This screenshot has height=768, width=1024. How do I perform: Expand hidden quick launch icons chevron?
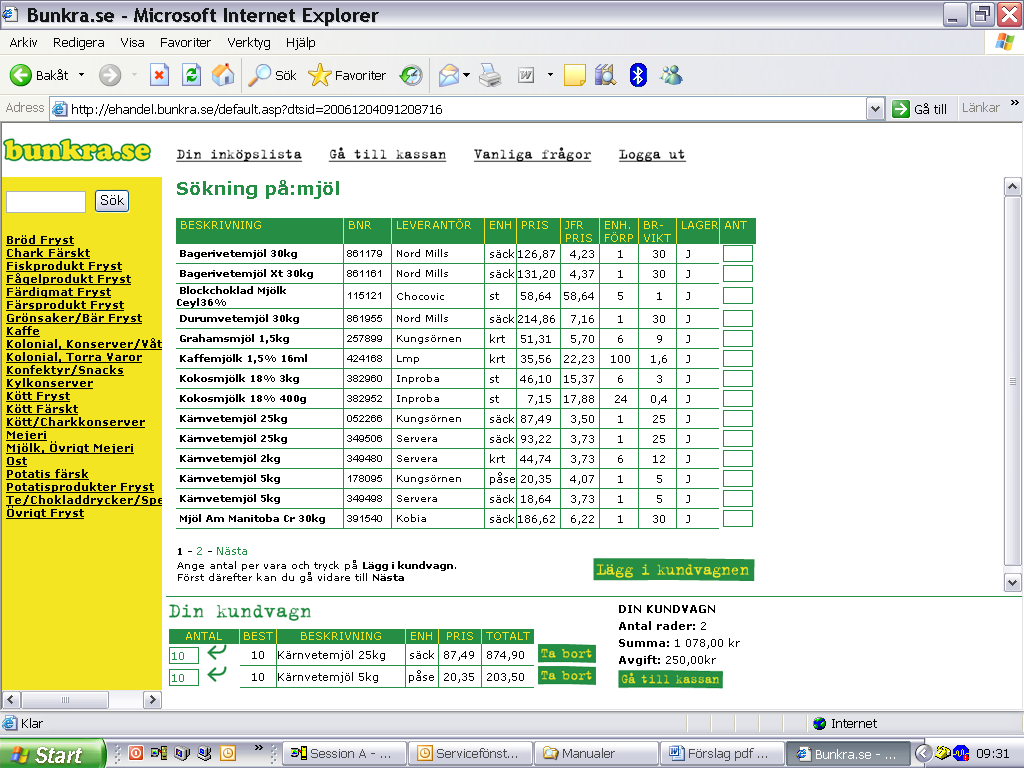pyautogui.click(x=259, y=747)
